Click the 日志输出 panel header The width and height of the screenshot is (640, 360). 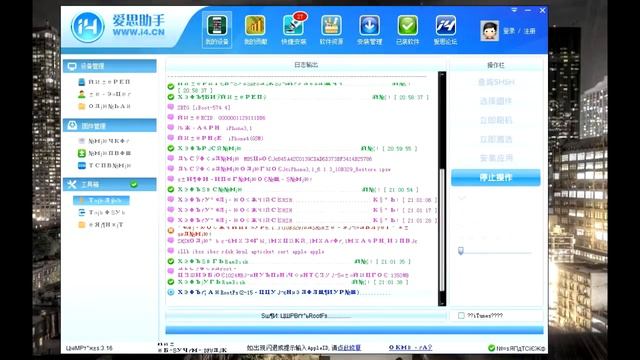point(306,65)
